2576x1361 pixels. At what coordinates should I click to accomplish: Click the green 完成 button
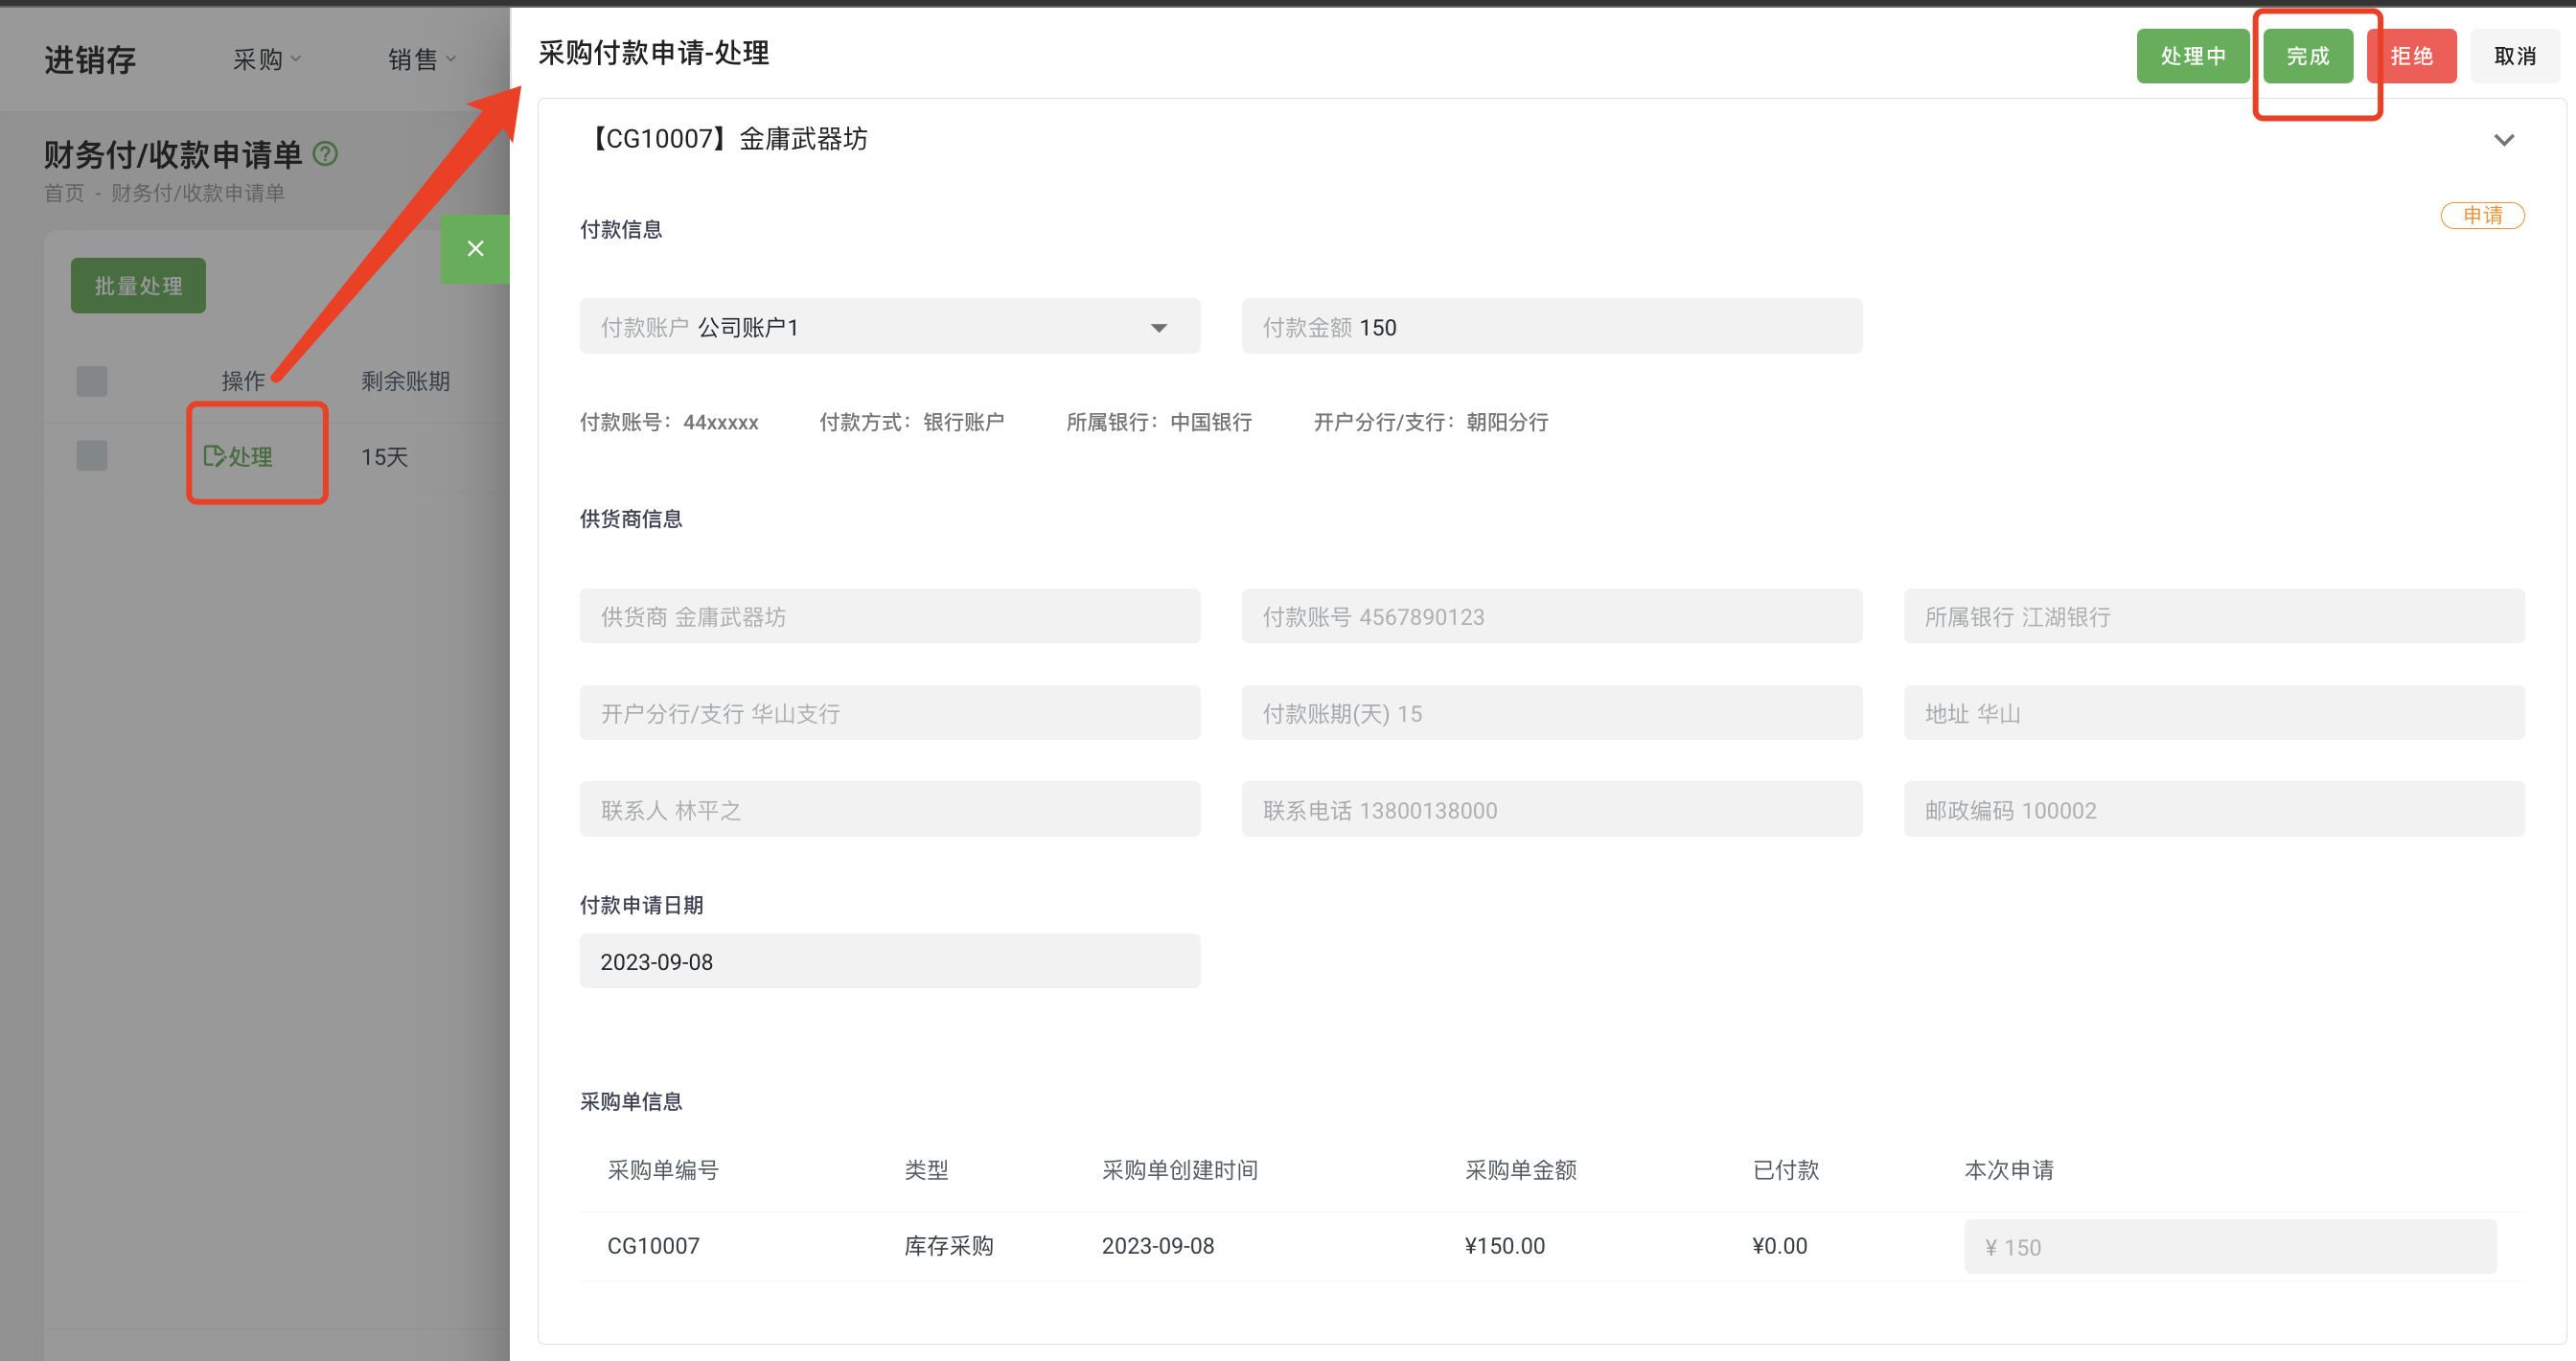pyautogui.click(x=2307, y=56)
